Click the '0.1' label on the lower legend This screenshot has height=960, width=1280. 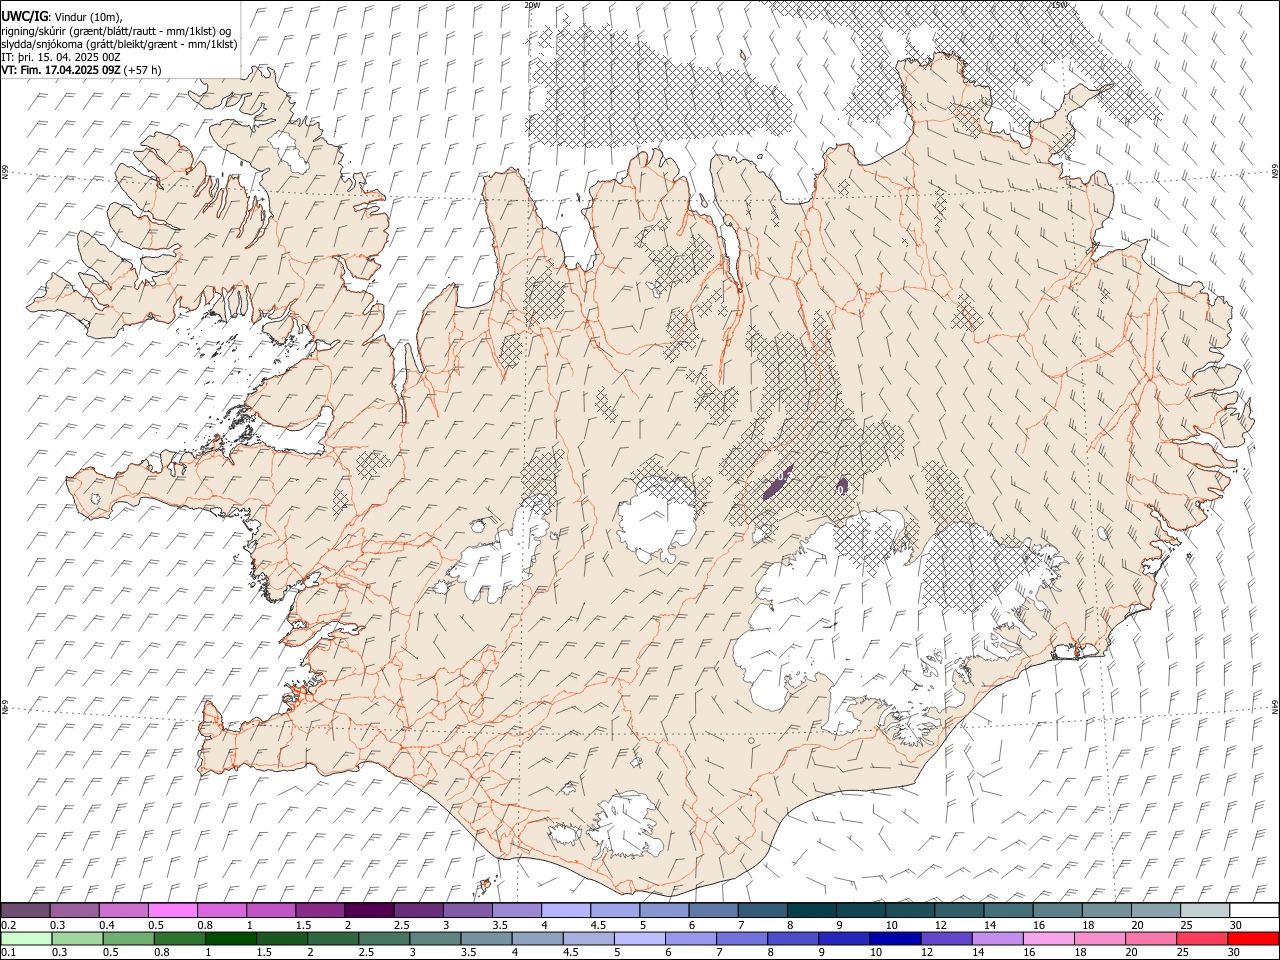[9, 953]
